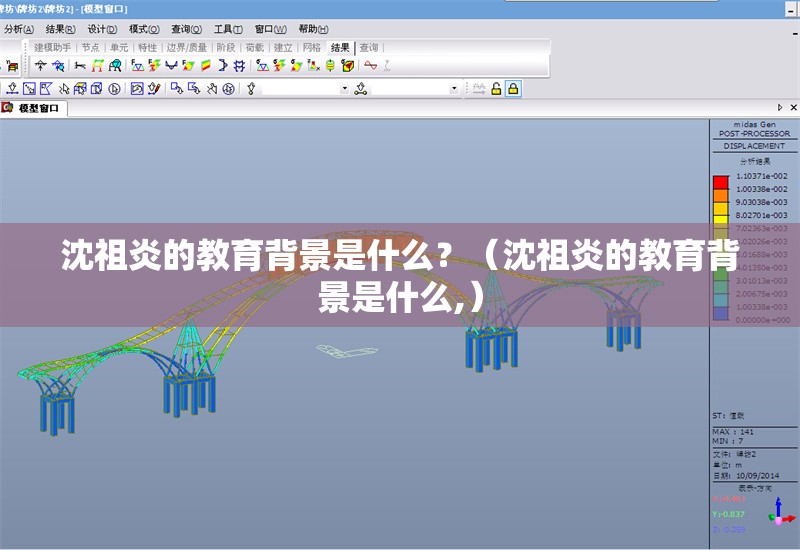Click the polygon flag selection icon
This screenshot has width=800, height=550.
pyautogui.click(x=46, y=89)
